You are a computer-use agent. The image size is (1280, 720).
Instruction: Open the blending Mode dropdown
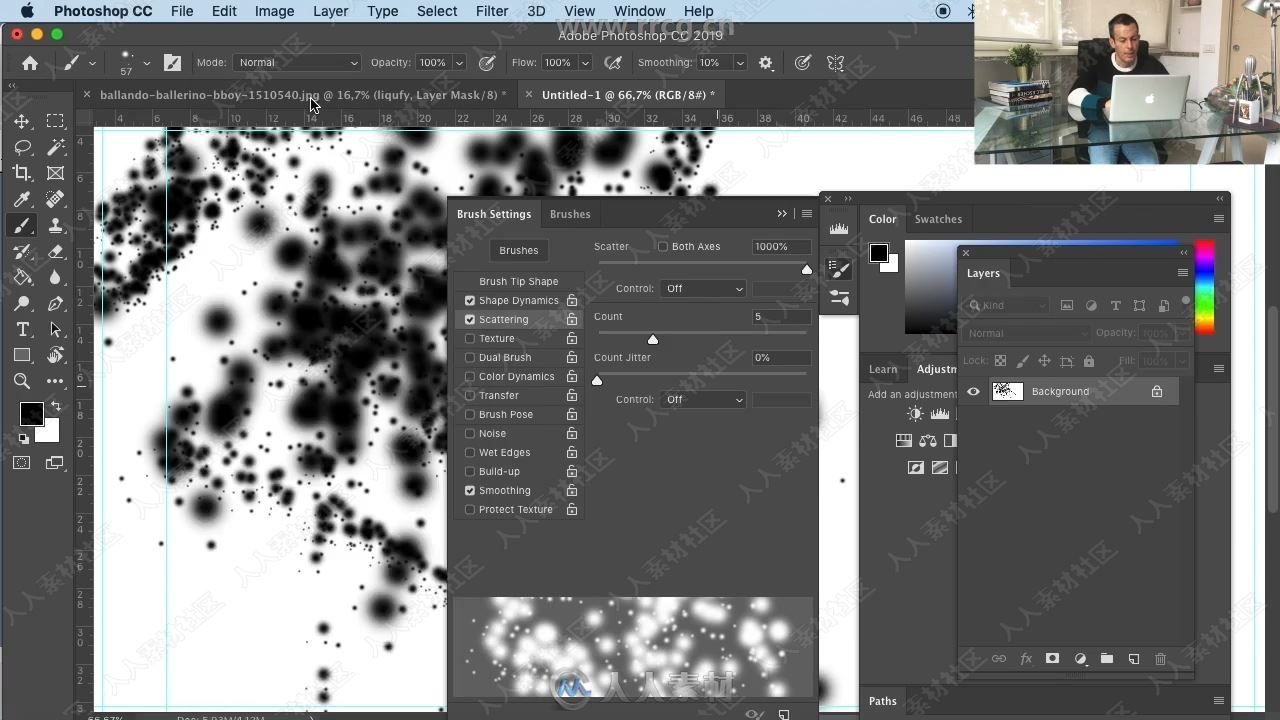click(x=297, y=62)
